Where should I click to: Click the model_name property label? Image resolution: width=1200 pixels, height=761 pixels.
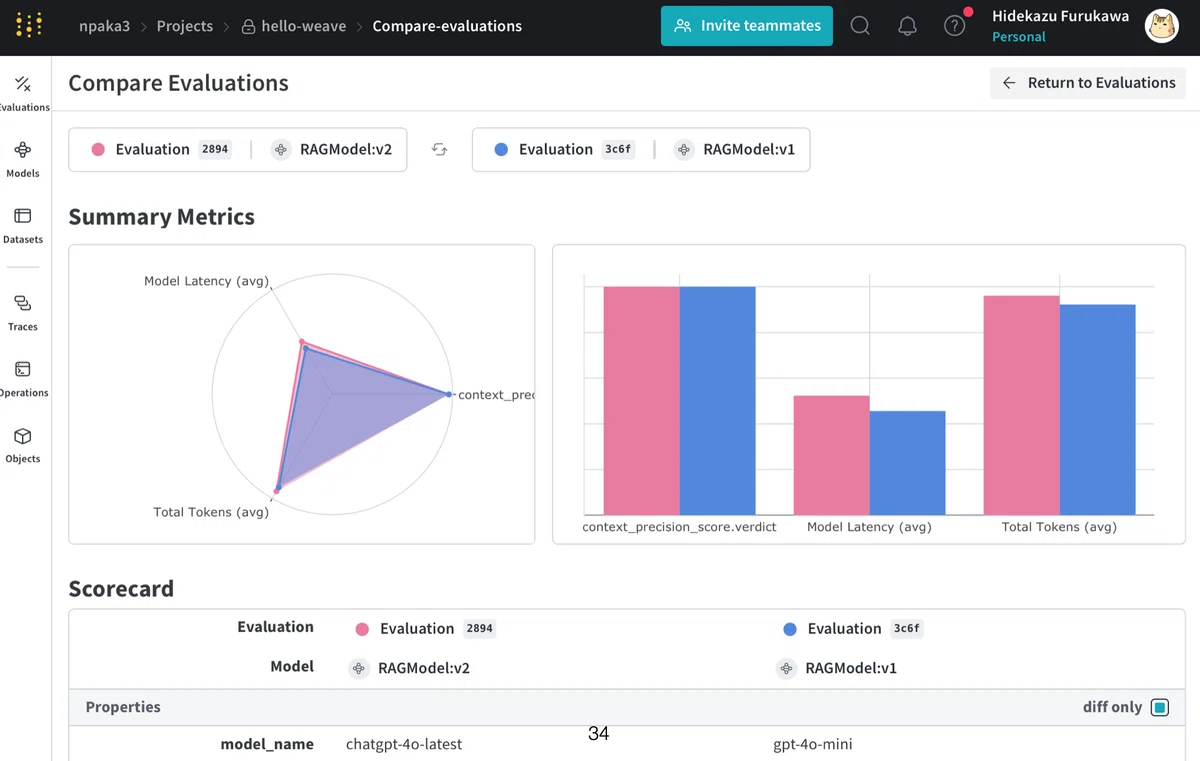point(267,744)
